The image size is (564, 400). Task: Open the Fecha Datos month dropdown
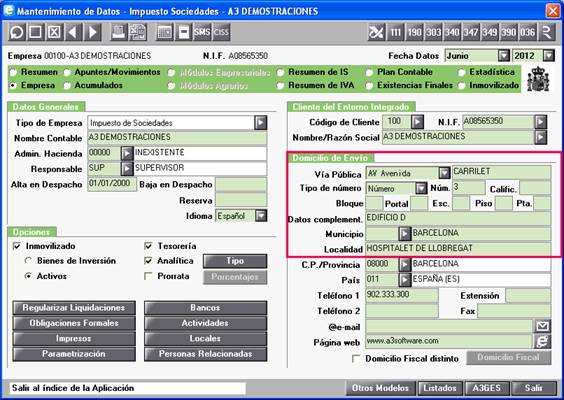[504, 56]
